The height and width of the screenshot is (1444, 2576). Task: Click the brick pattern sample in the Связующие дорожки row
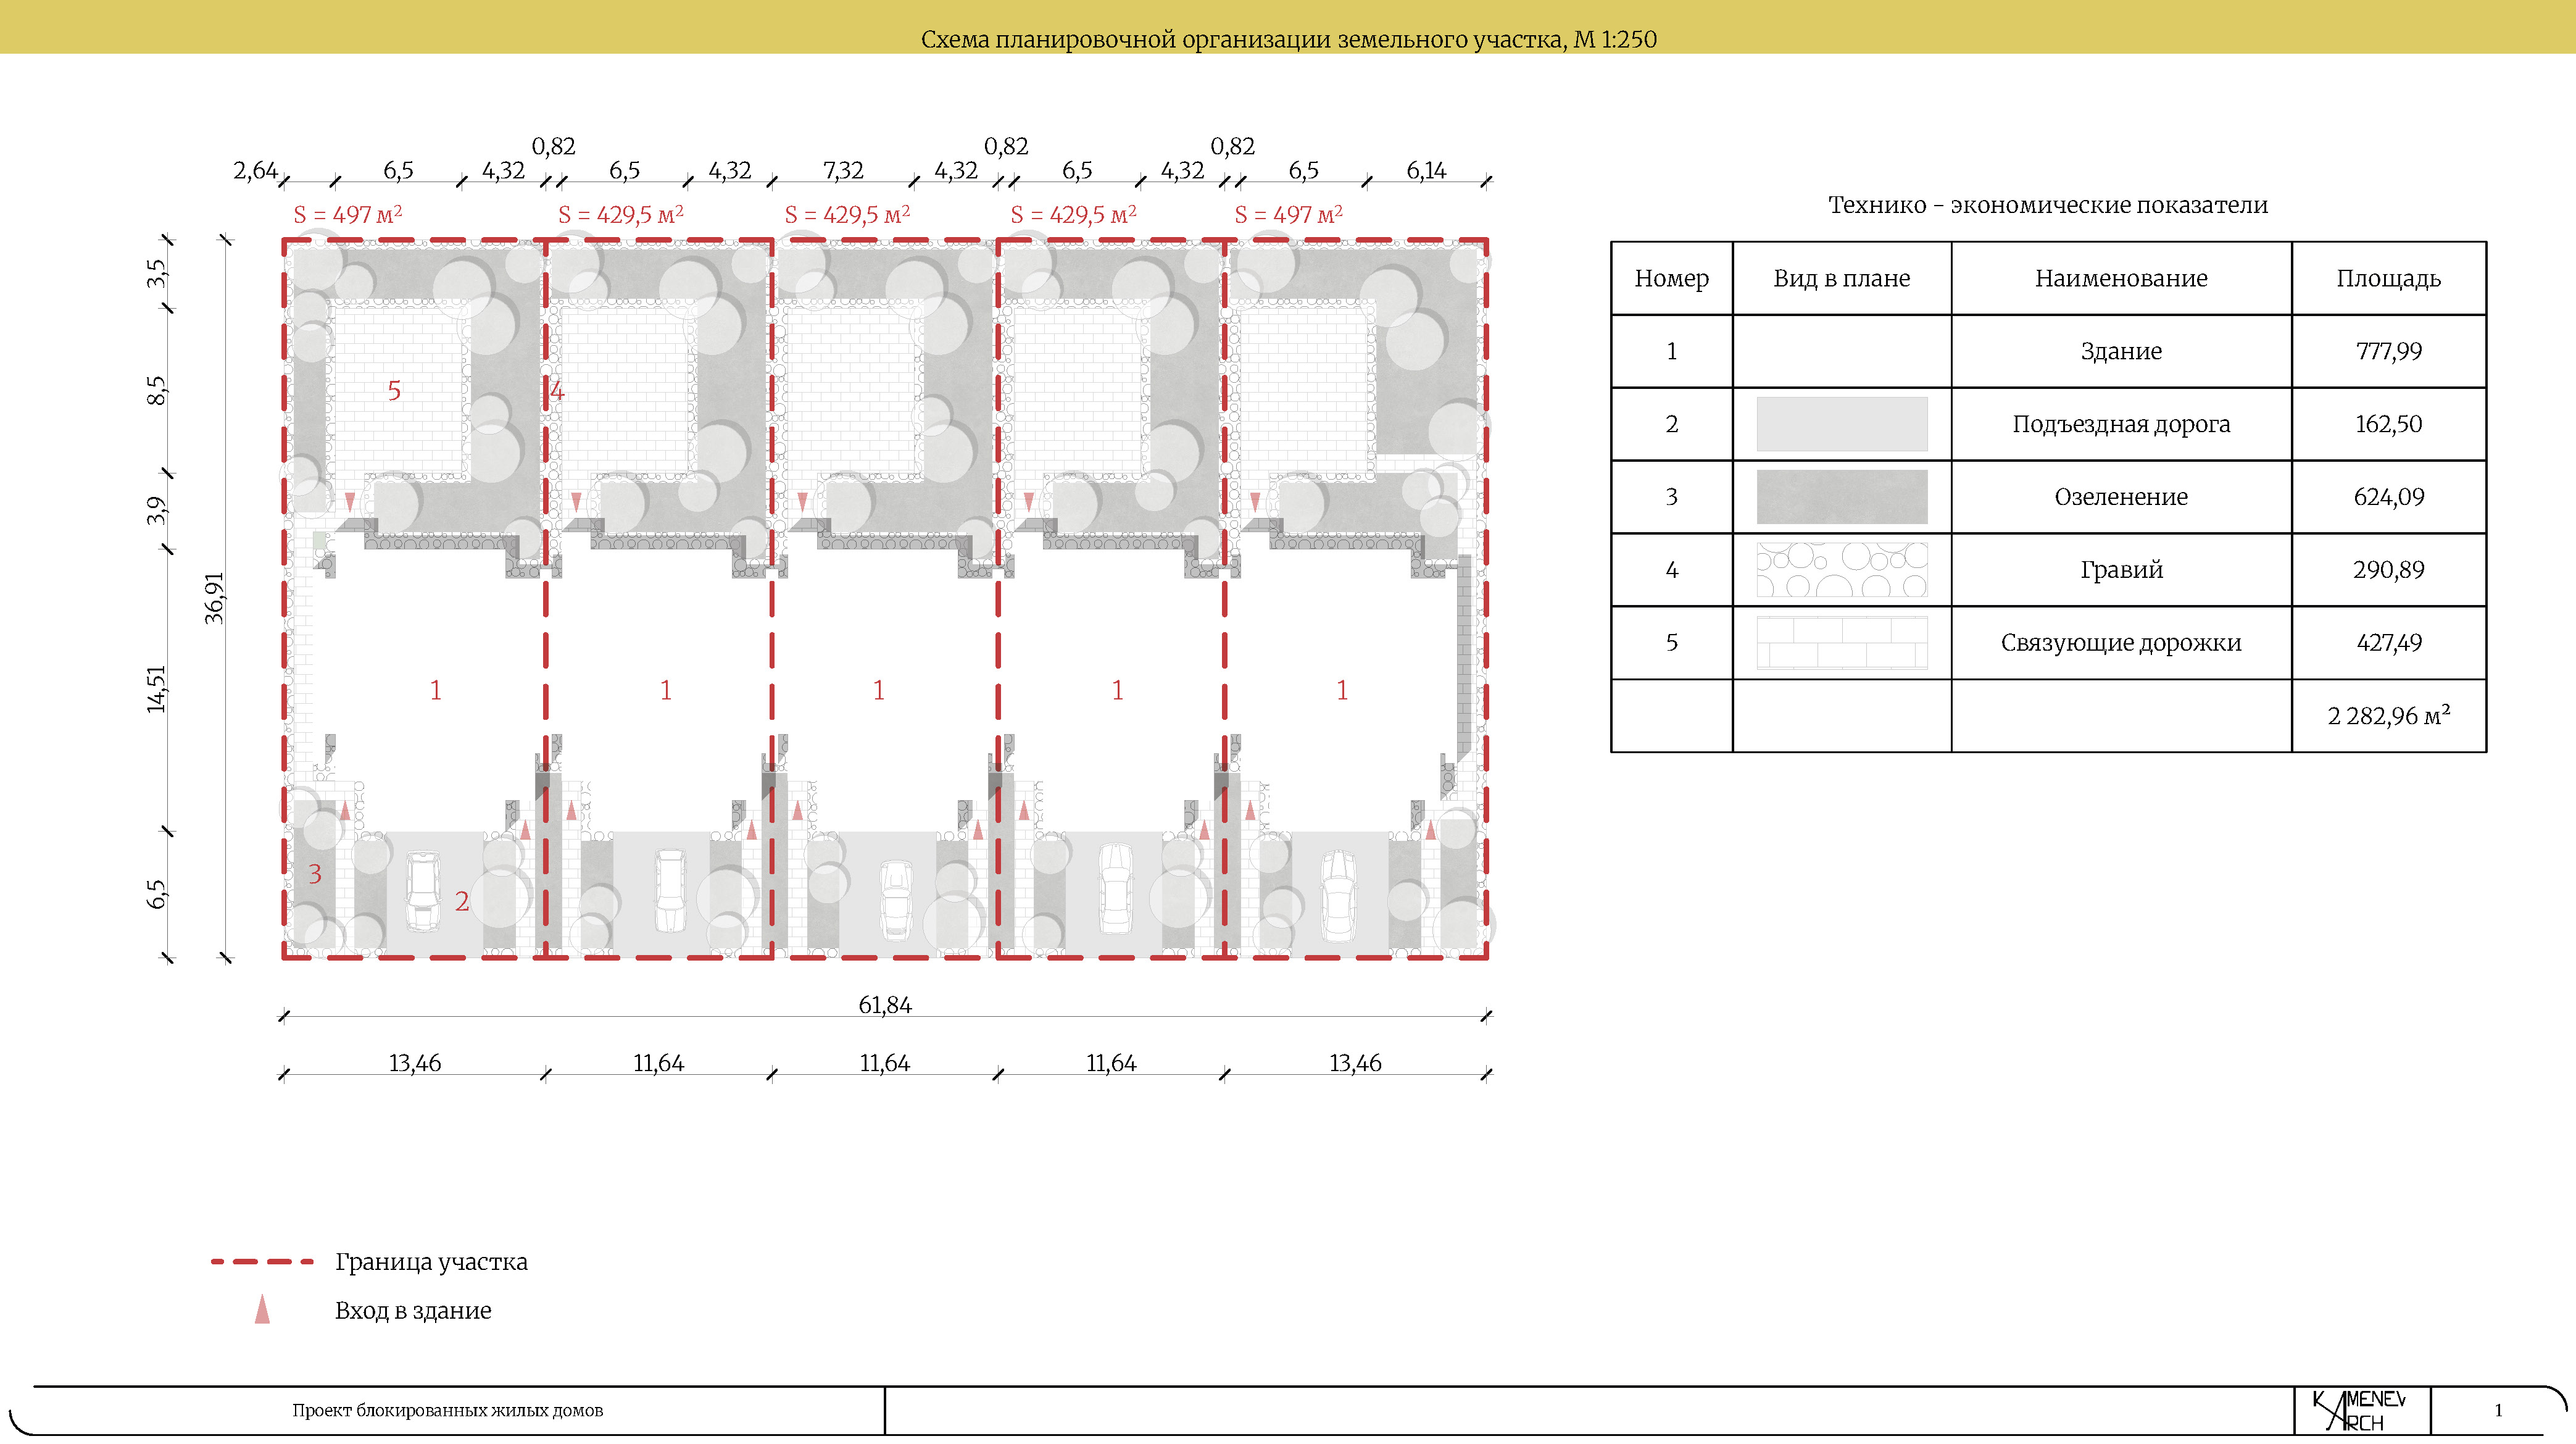(1841, 643)
